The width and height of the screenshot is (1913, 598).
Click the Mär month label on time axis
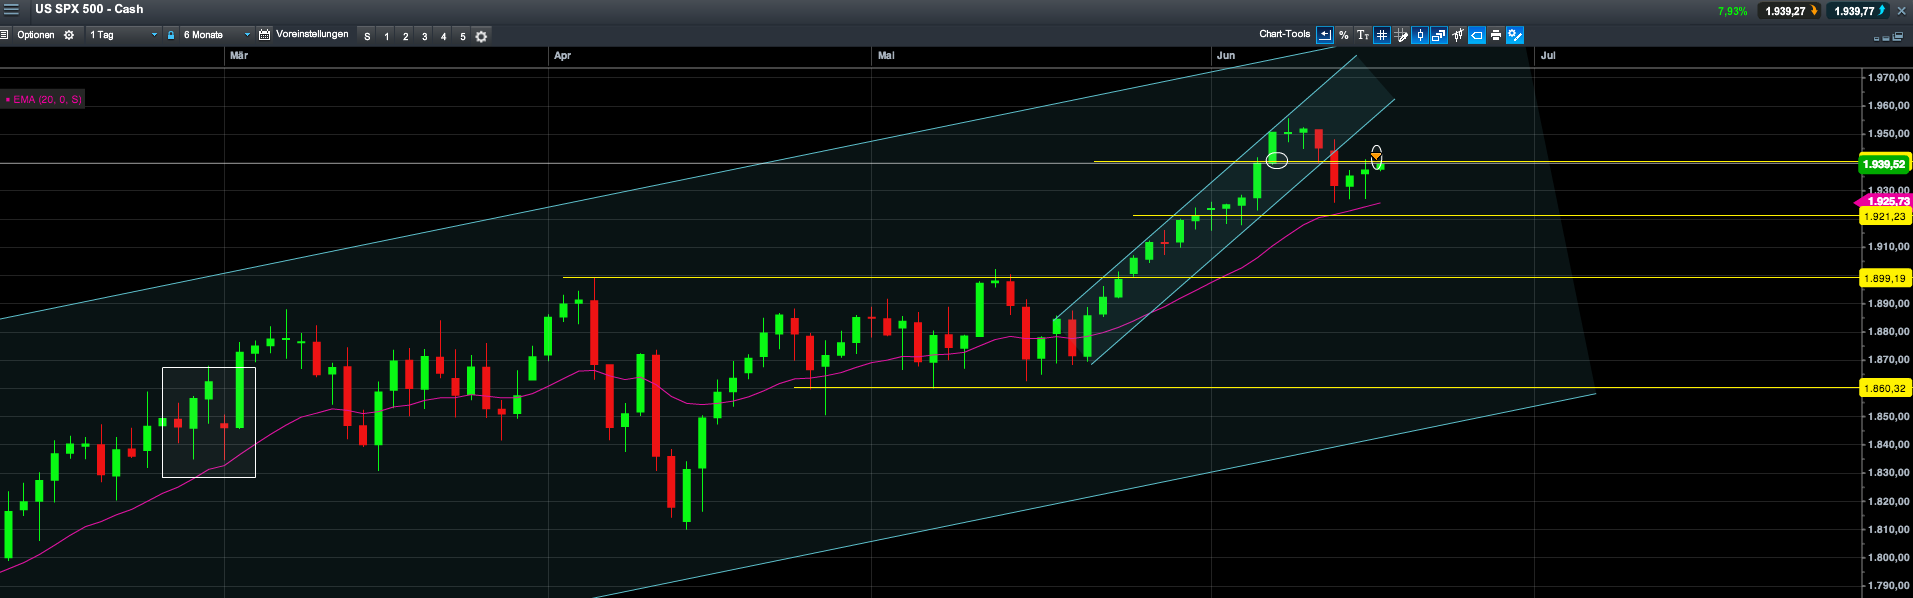pos(239,56)
